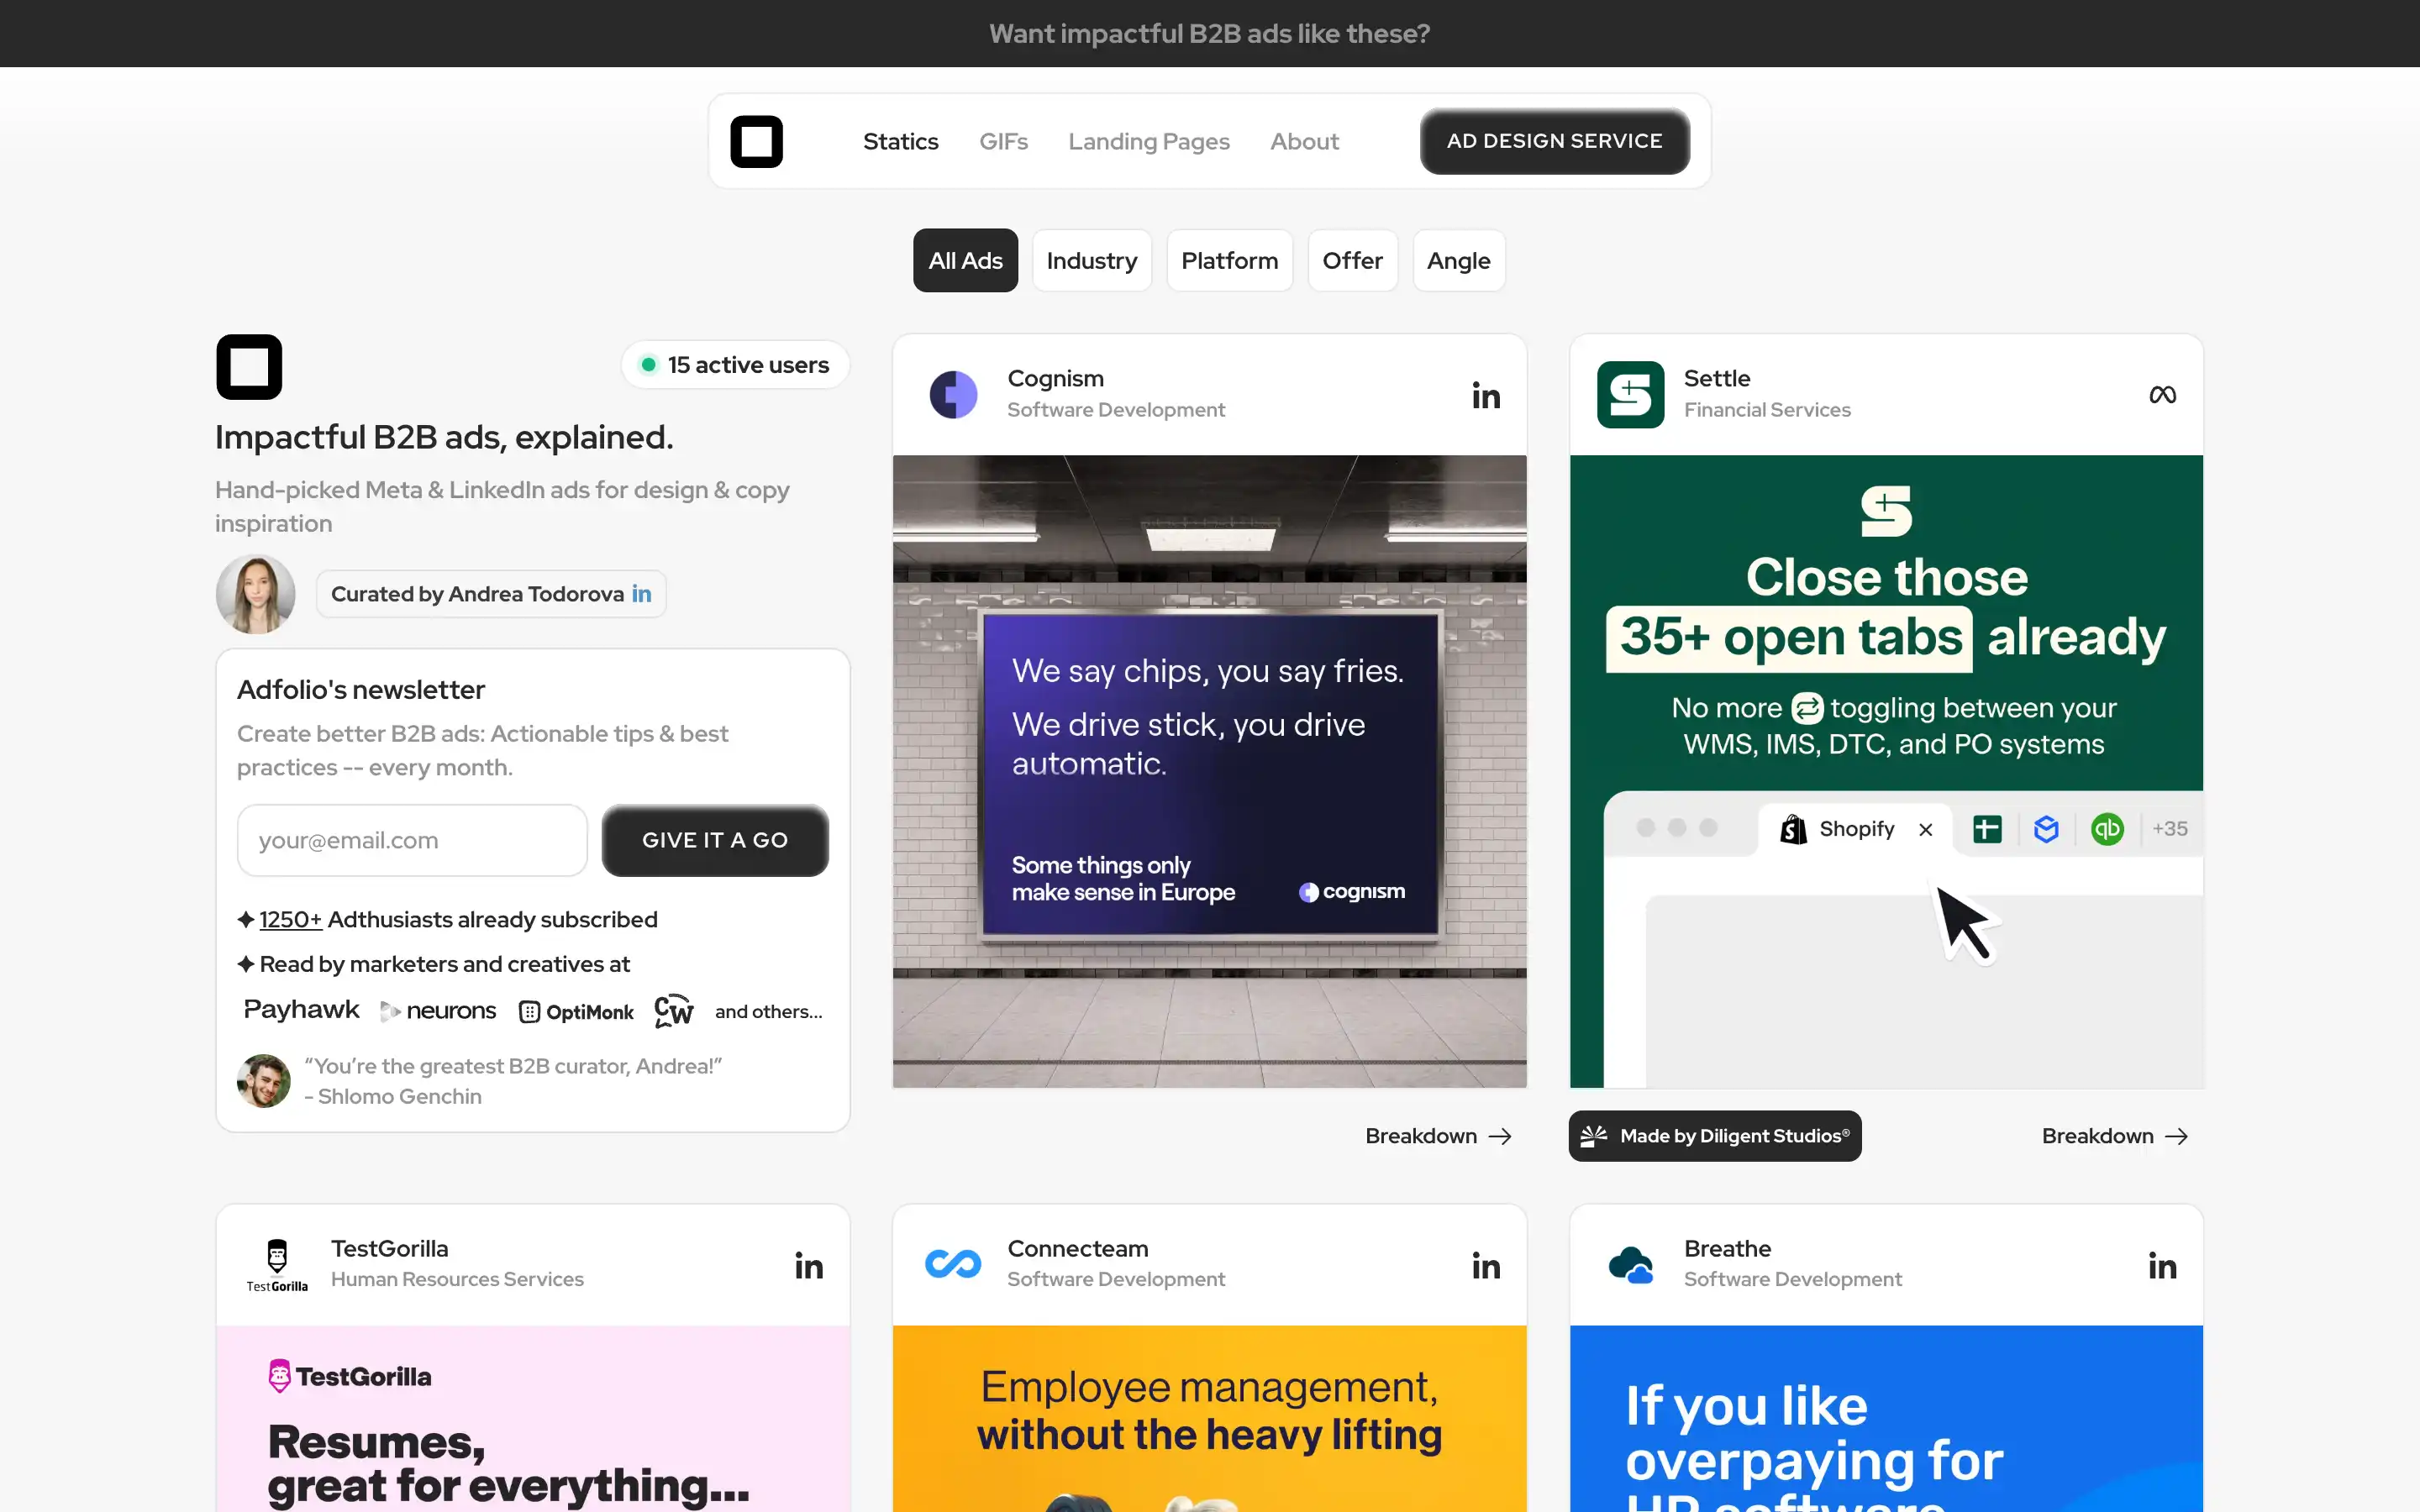This screenshot has height=1512, width=2420.
Task: Open the Breakdown link on the Cognism ad
Action: [x=1437, y=1136]
